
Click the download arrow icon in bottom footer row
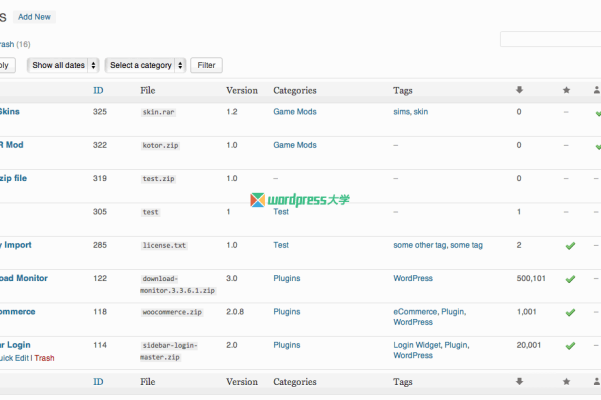519,382
